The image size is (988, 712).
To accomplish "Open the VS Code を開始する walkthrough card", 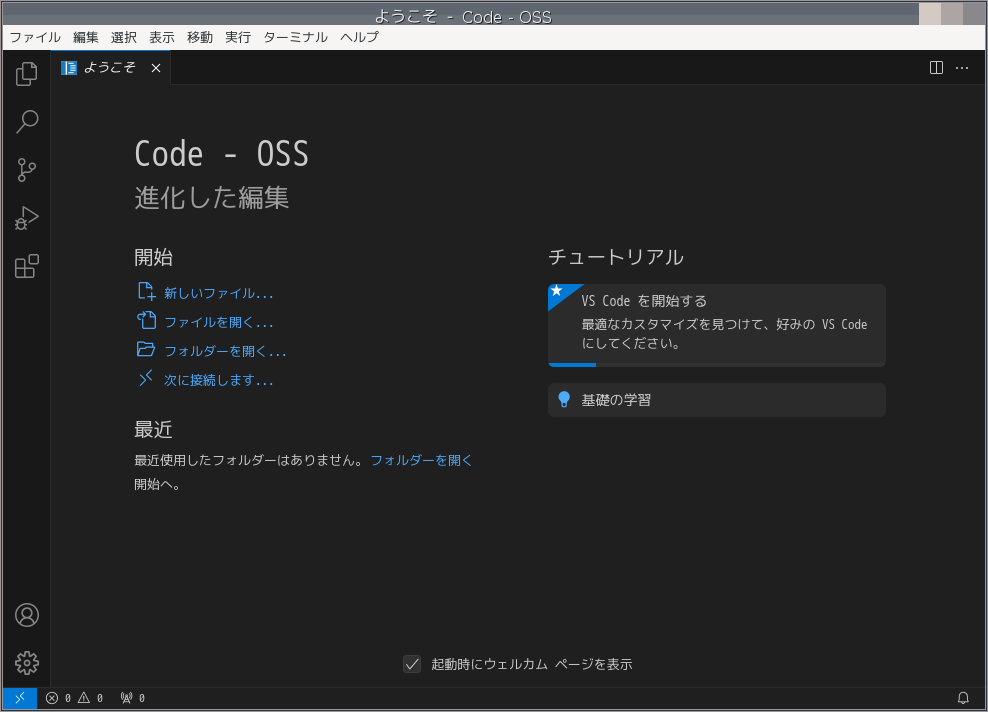I will [717, 325].
